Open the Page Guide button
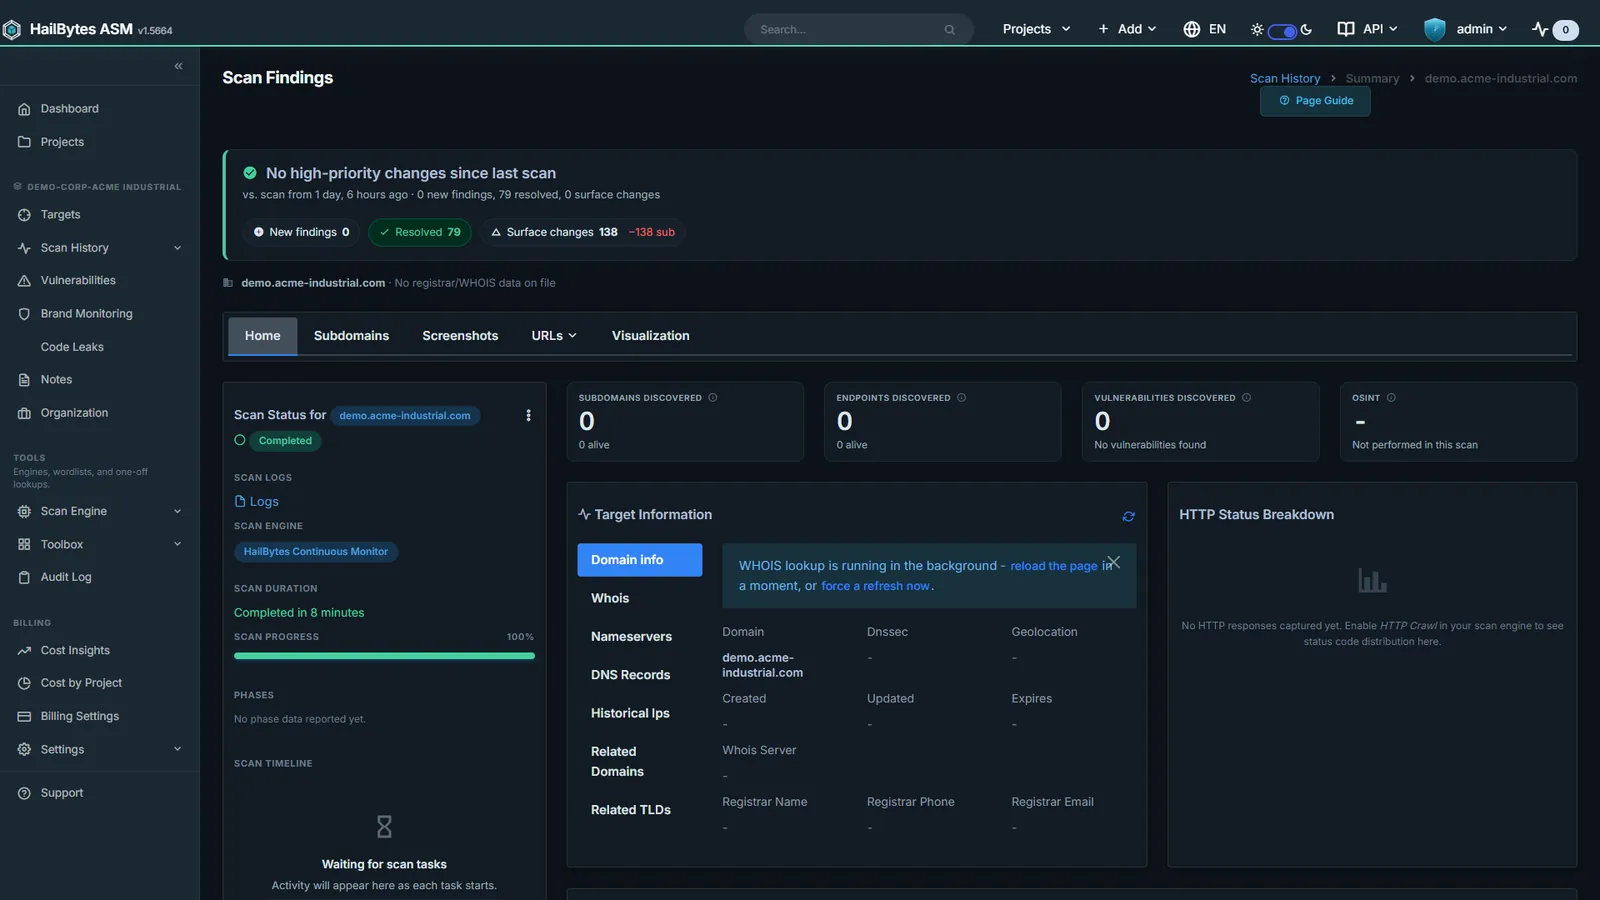1600x900 pixels. (1315, 101)
